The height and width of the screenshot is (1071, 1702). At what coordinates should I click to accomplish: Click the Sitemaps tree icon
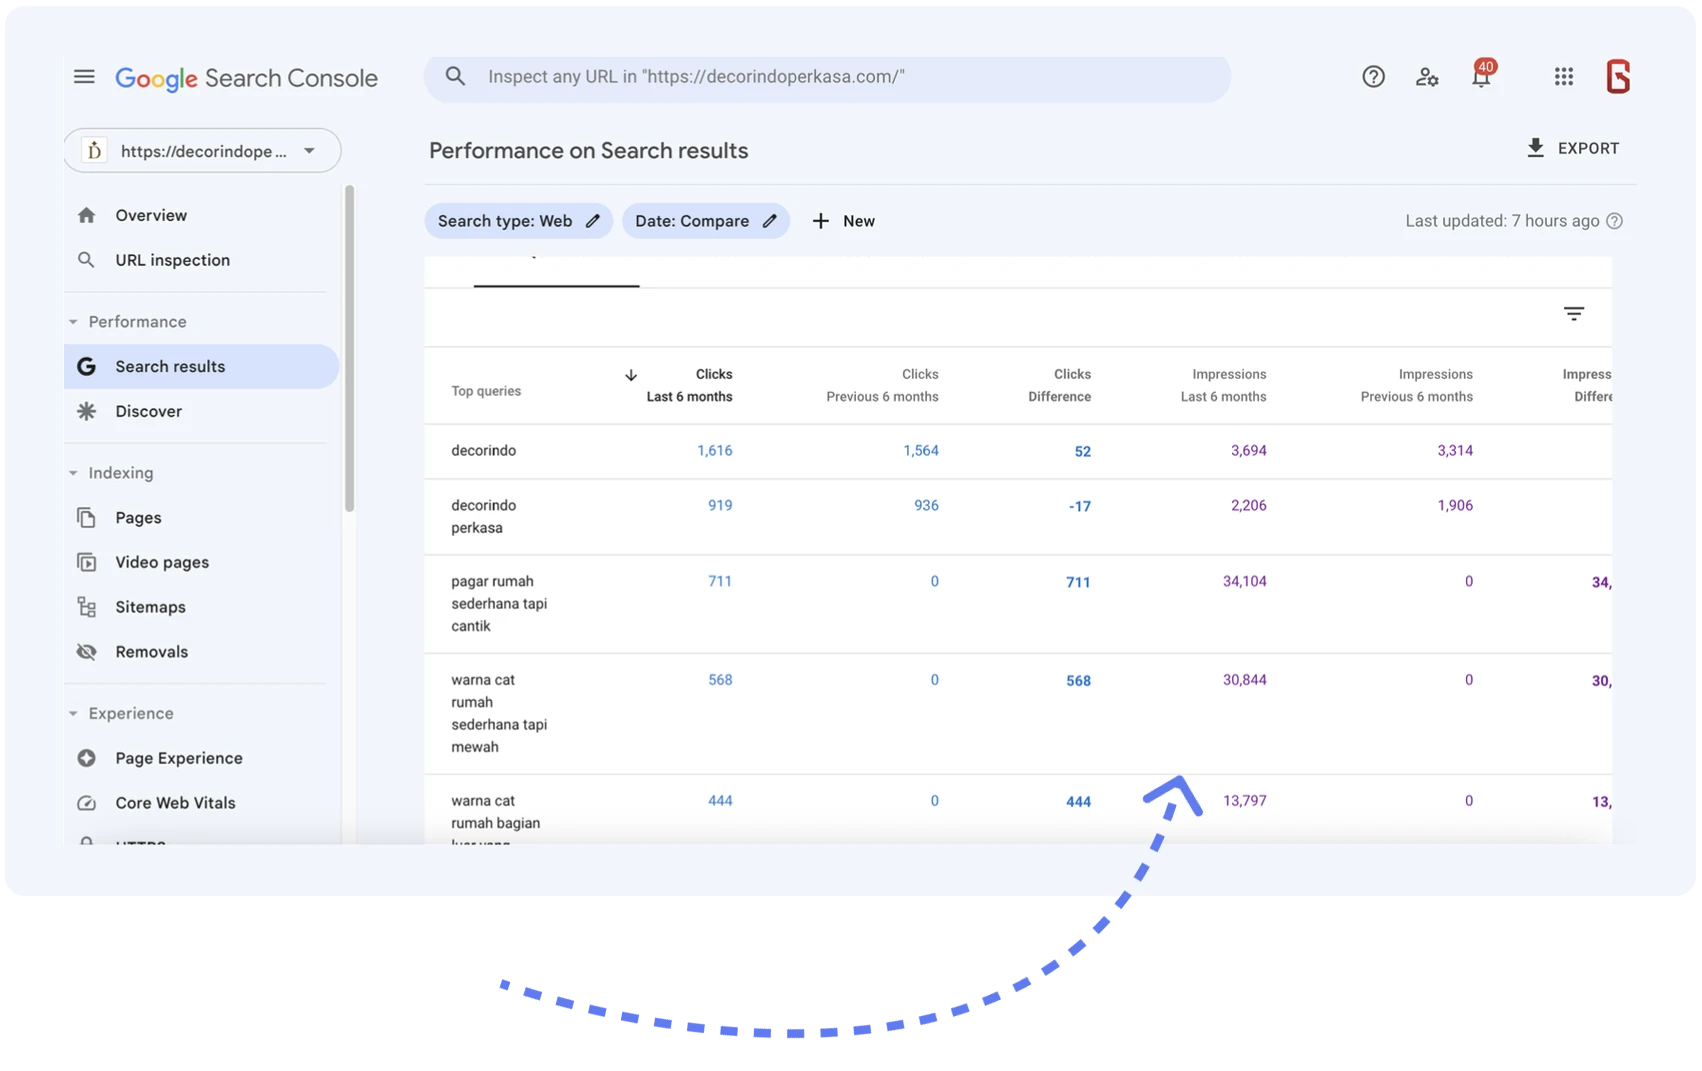point(87,607)
